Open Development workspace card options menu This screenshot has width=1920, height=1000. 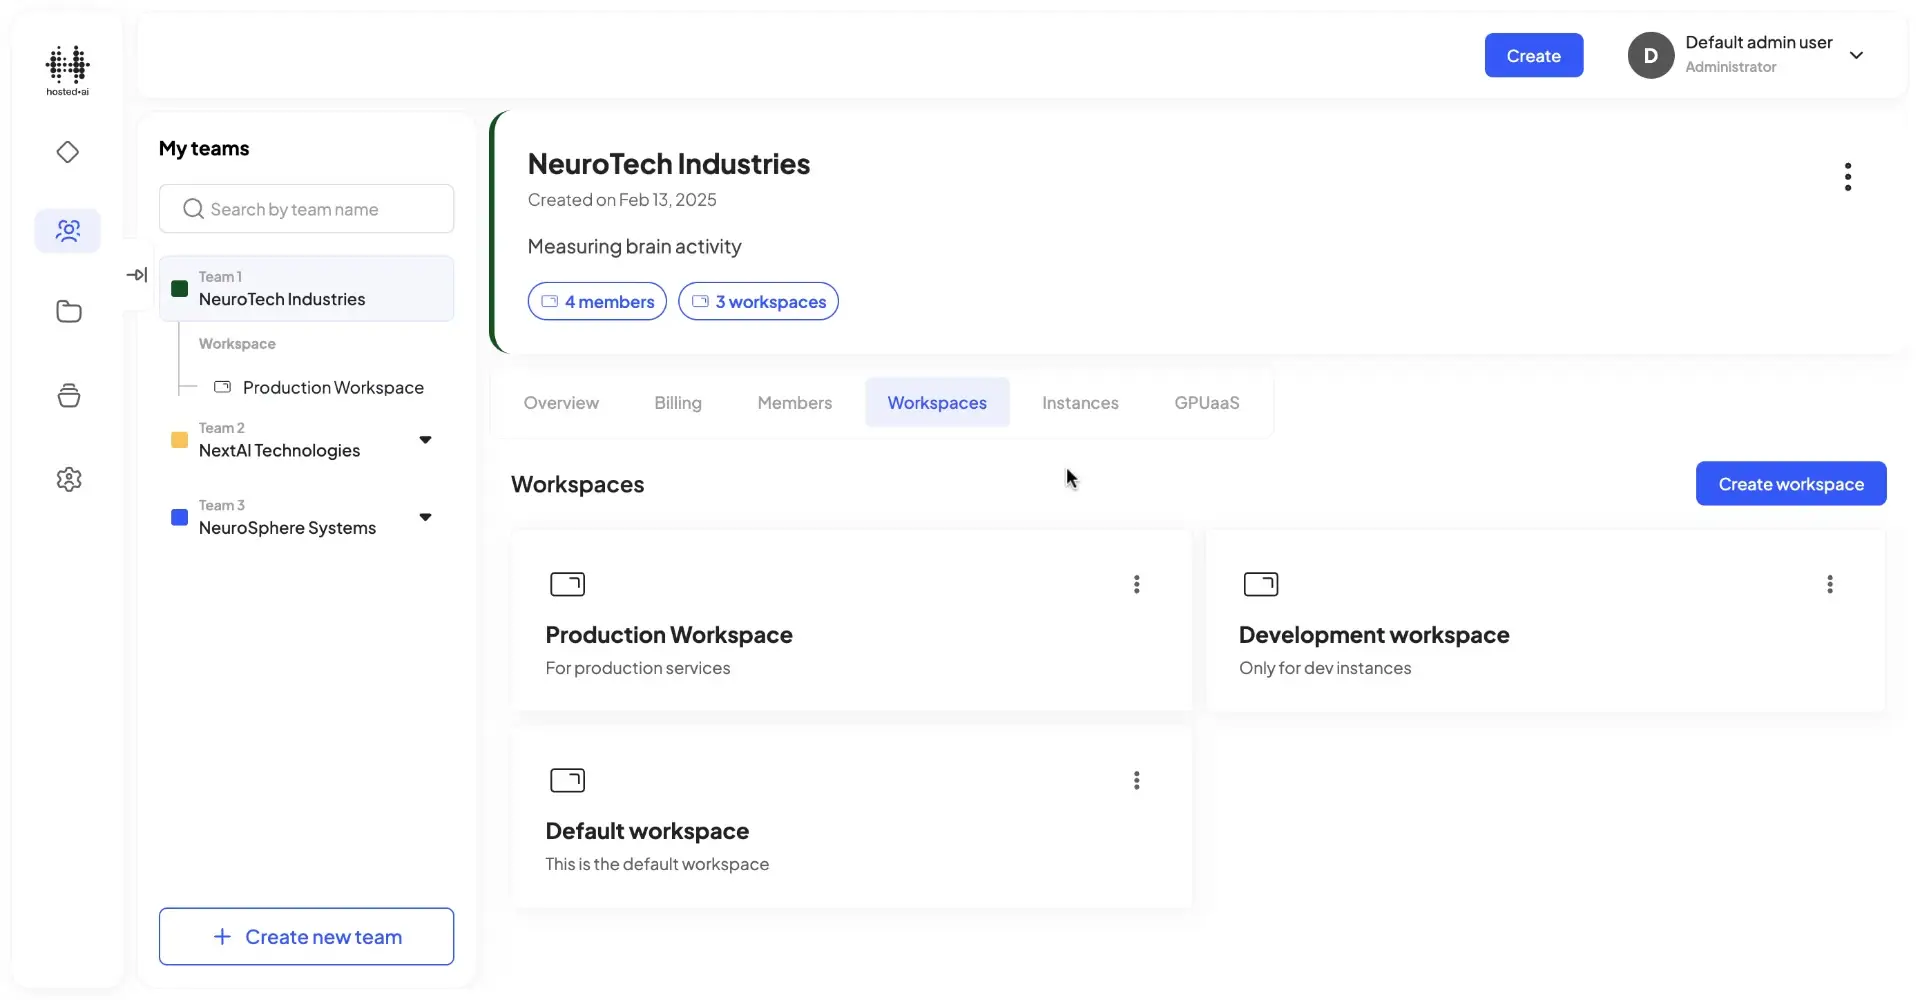(1831, 584)
